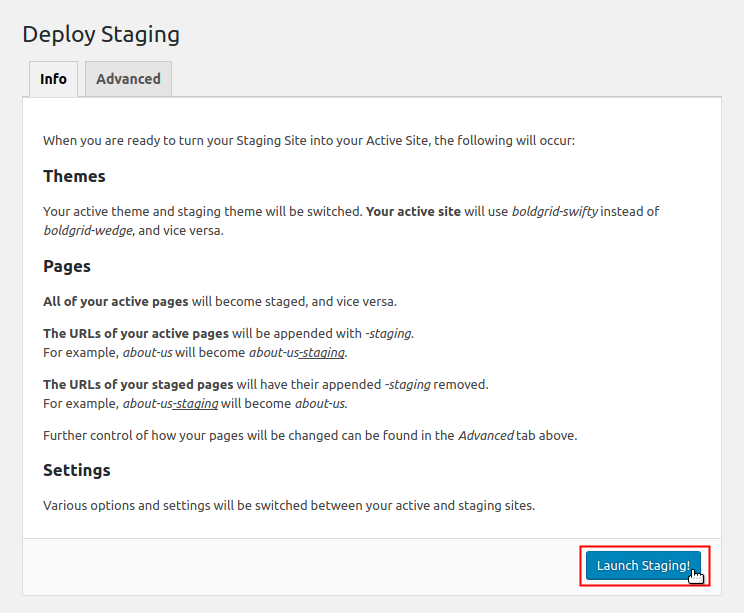Image resolution: width=744 pixels, height=613 pixels.
Task: Click "about-us-staging" in the staged pages example
Action: [170, 403]
